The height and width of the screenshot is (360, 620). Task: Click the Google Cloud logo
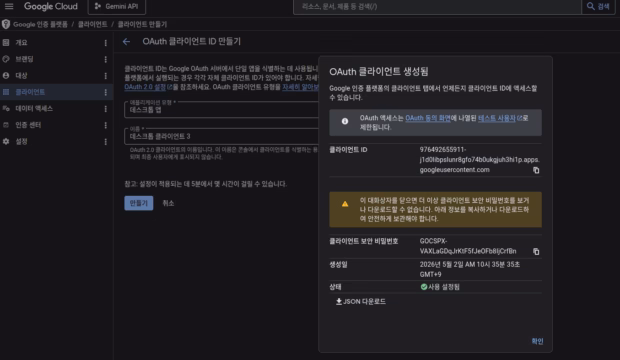click(51, 6)
